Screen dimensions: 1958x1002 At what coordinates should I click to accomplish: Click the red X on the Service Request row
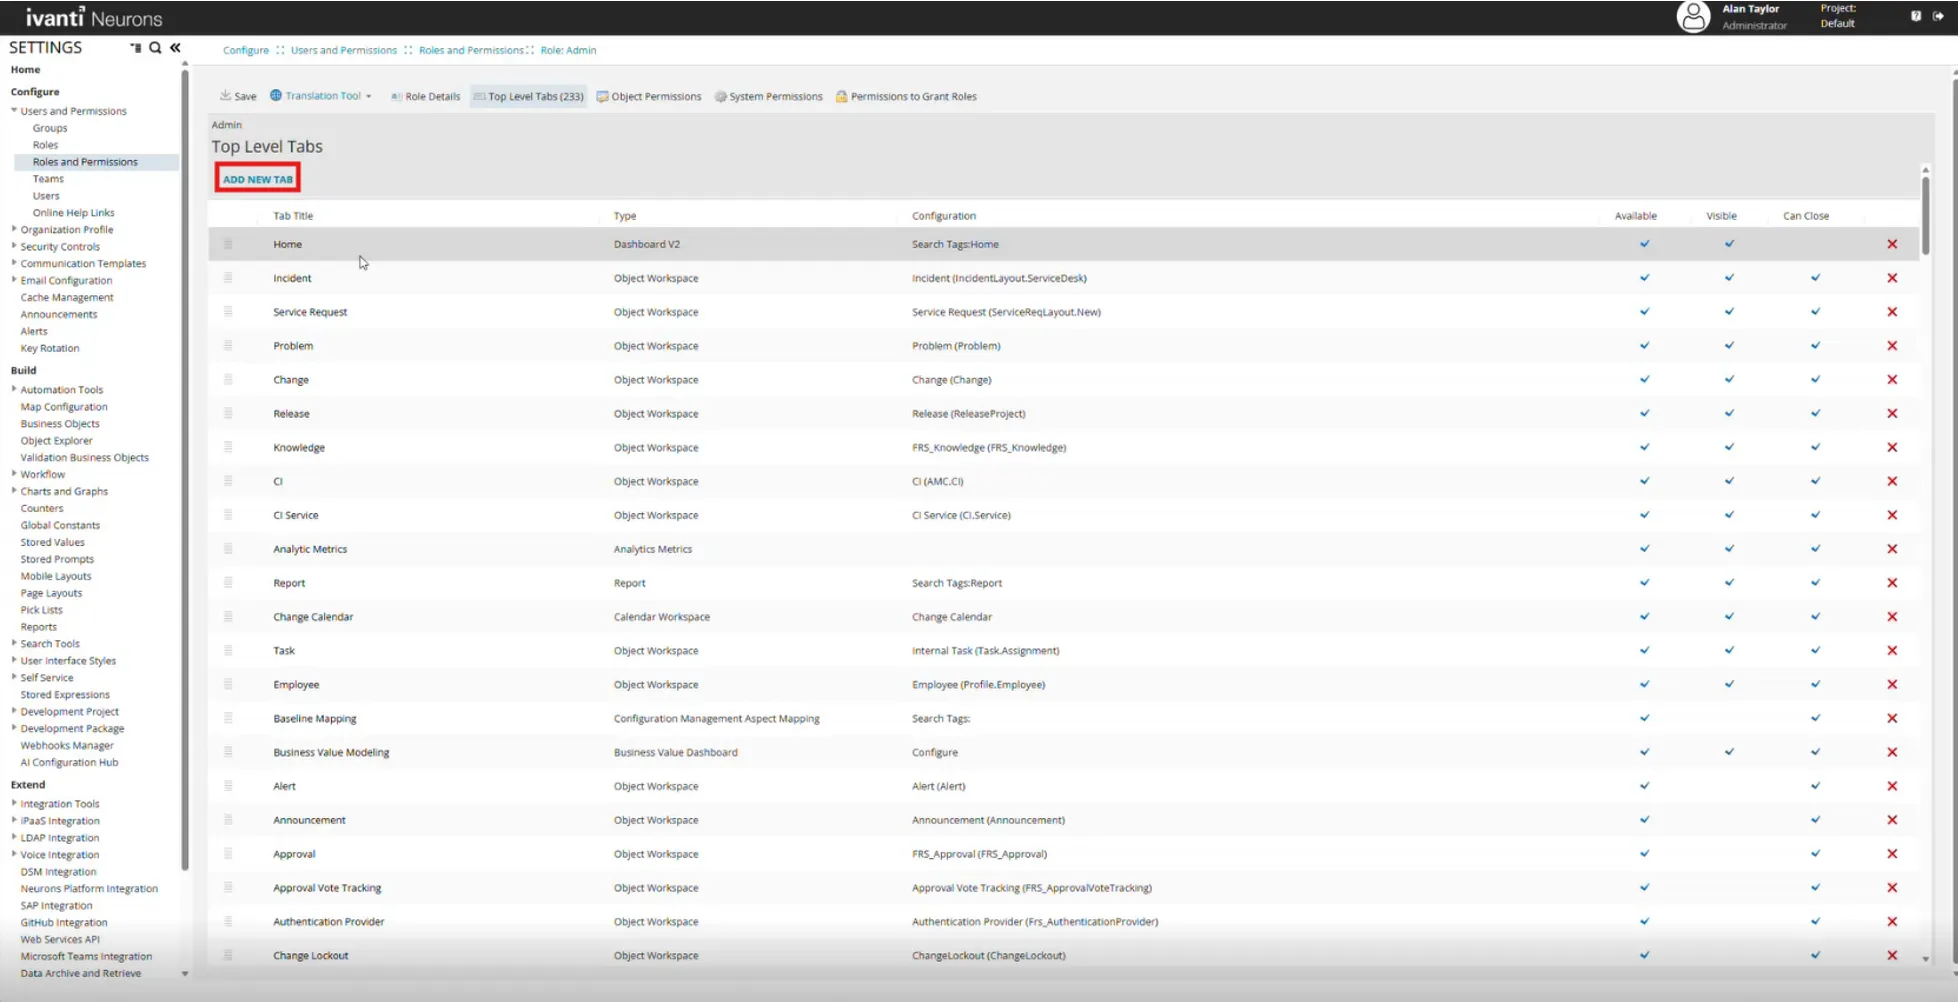tap(1892, 312)
